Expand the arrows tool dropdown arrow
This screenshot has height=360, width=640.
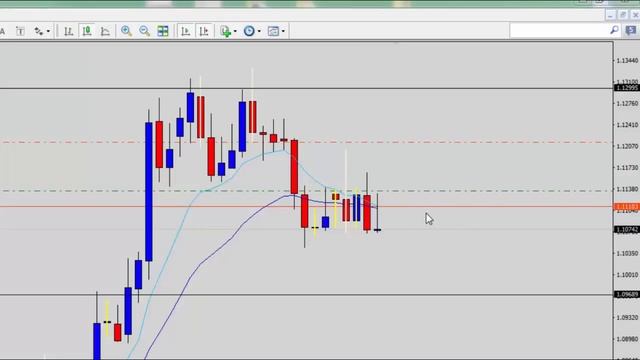tap(48, 31)
